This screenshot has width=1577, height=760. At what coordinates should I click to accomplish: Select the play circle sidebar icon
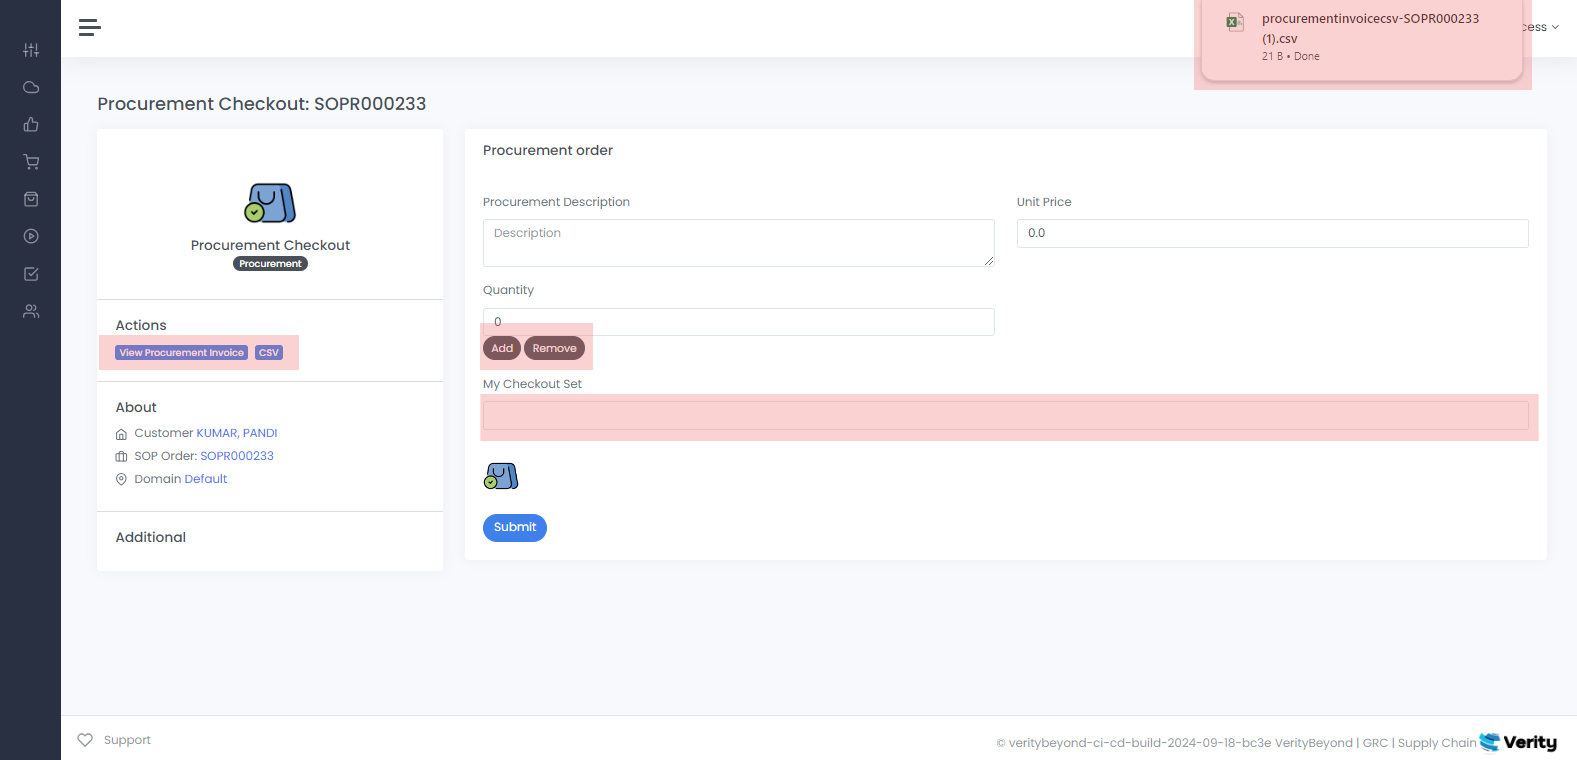[31, 237]
